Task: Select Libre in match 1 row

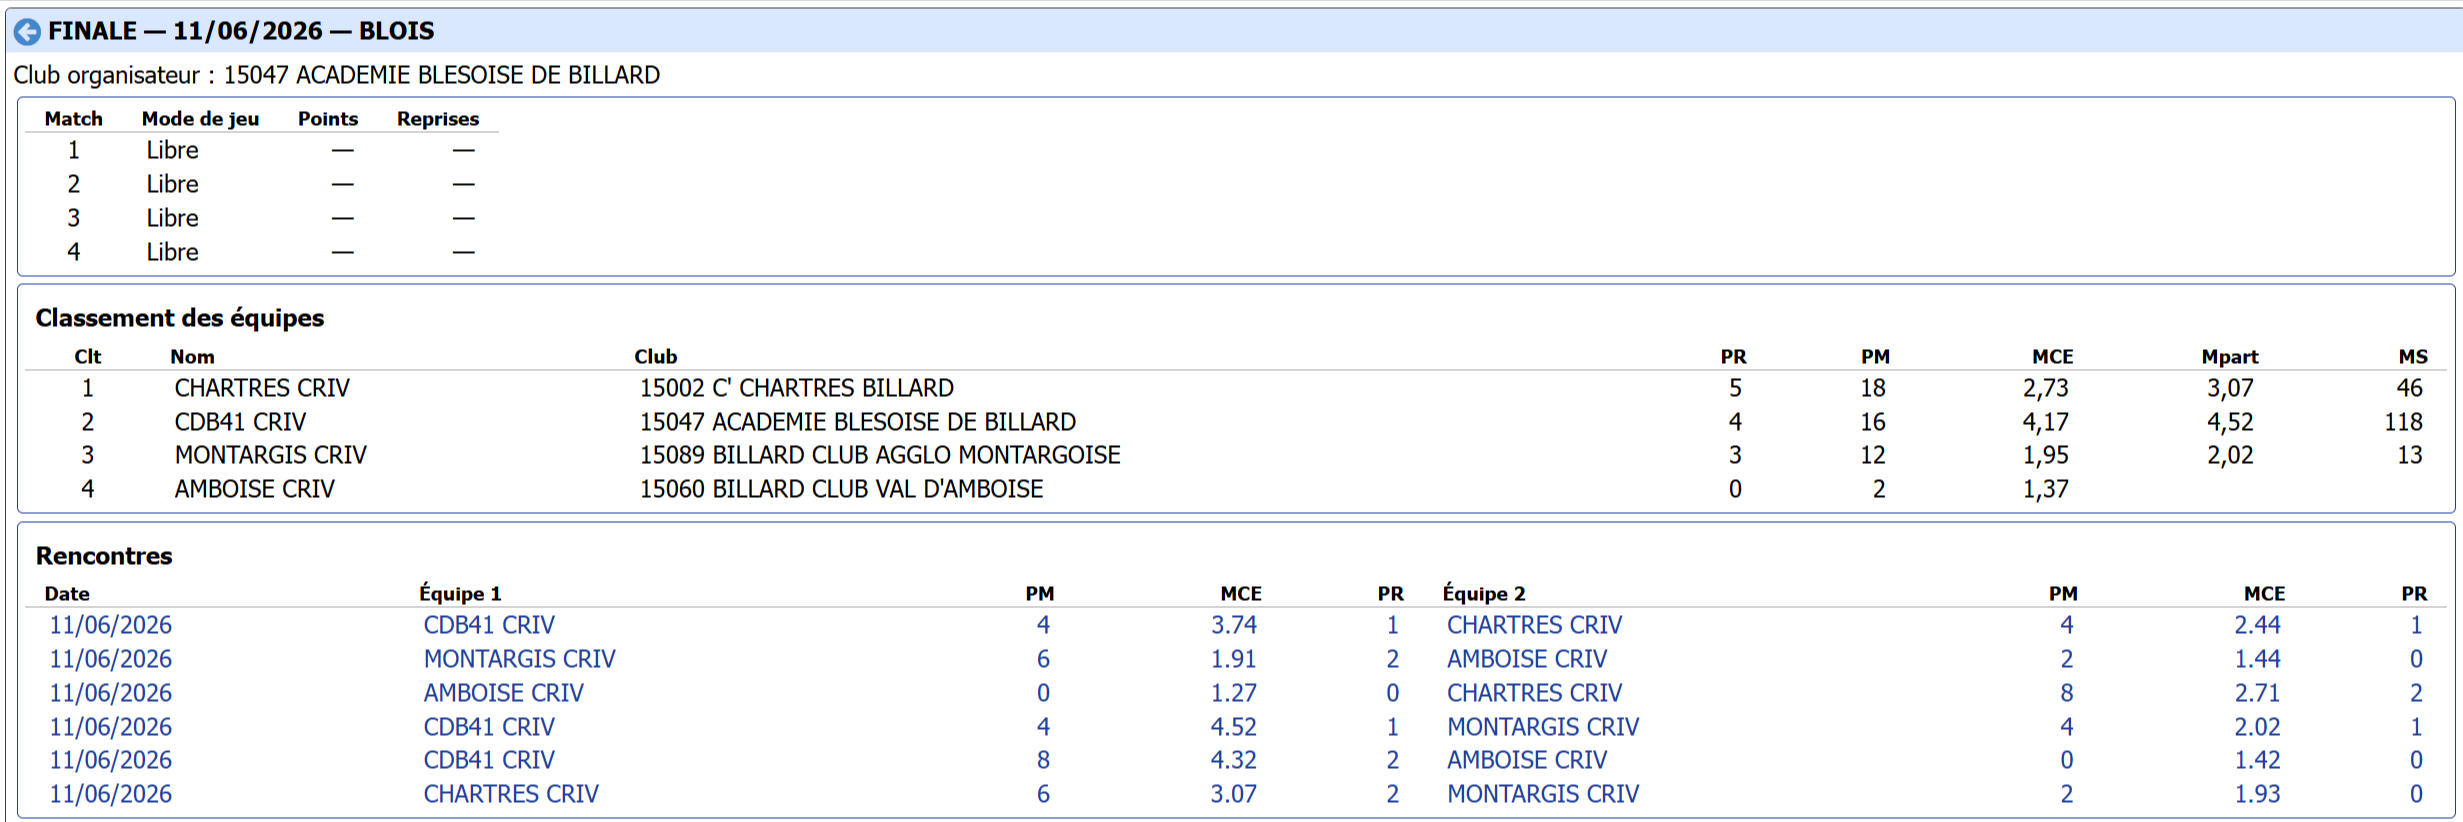Action: coord(172,150)
